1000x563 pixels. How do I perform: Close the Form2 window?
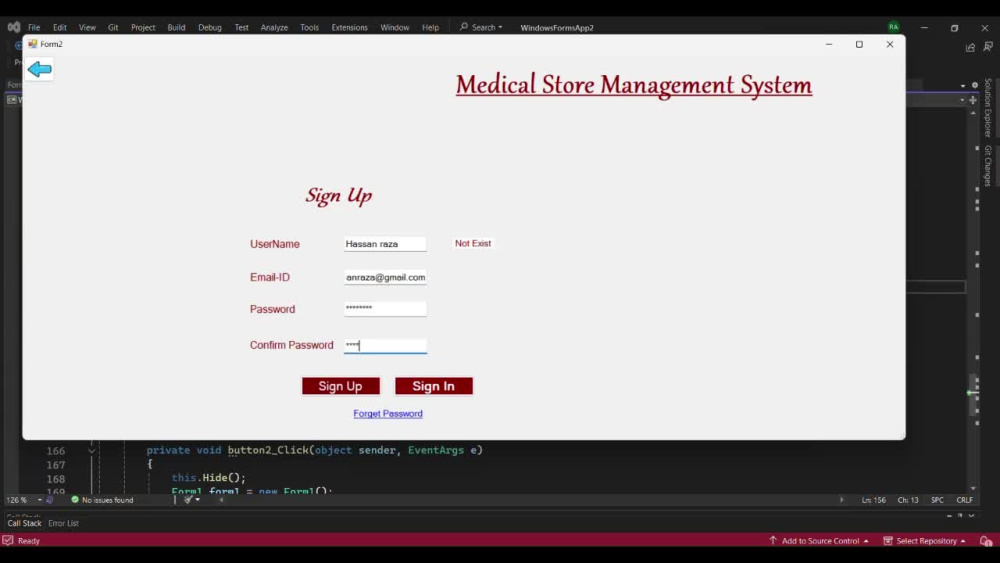tap(890, 44)
